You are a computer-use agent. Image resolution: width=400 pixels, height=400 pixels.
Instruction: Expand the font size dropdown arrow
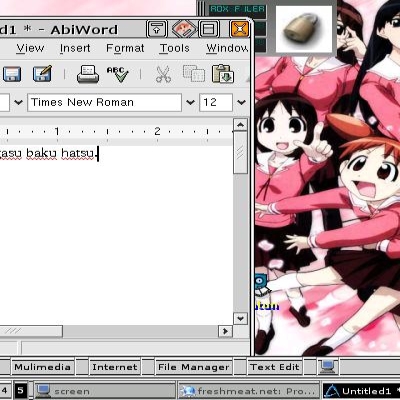(241, 102)
